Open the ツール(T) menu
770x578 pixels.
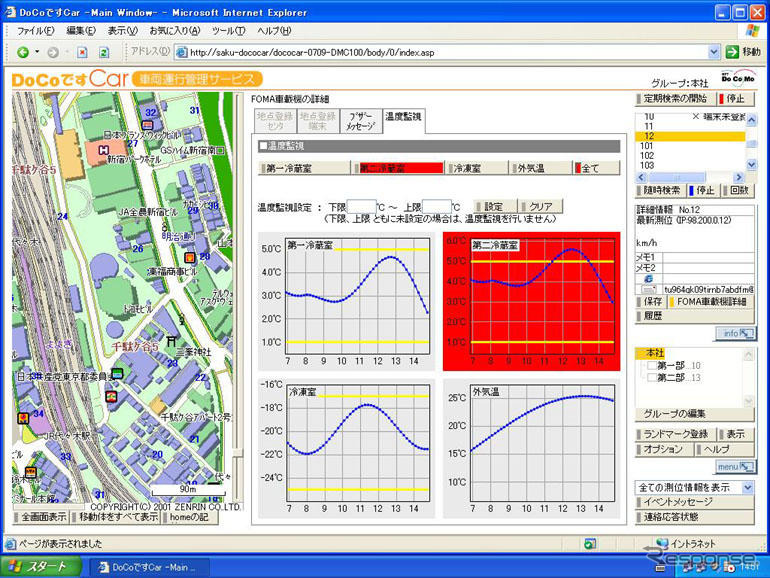pyautogui.click(x=228, y=30)
